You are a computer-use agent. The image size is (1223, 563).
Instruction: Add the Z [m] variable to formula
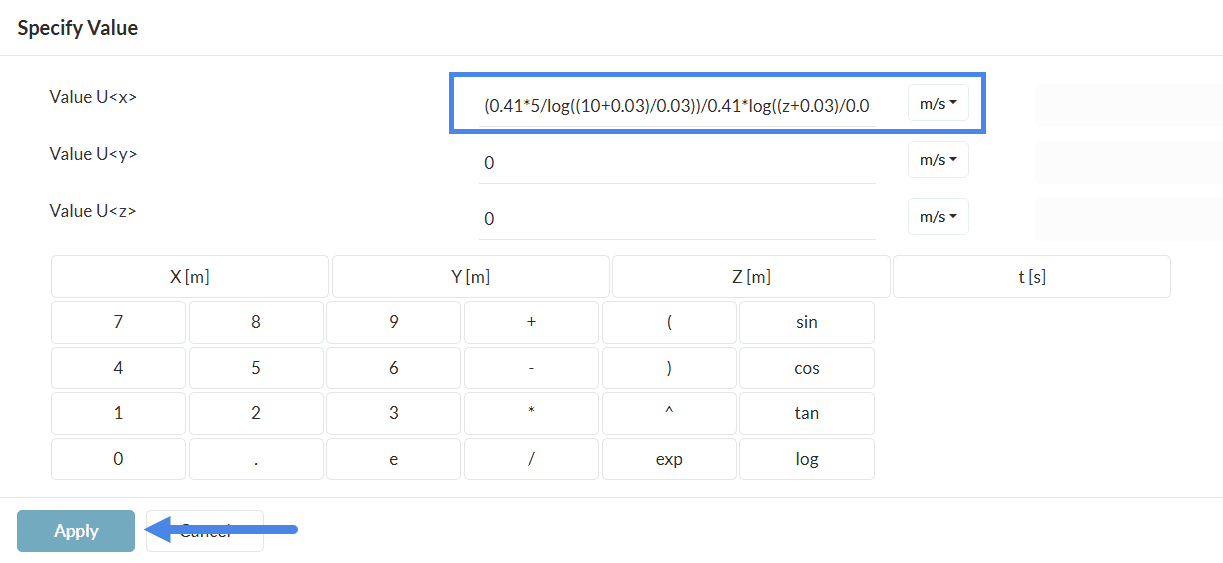pyautogui.click(x=751, y=277)
